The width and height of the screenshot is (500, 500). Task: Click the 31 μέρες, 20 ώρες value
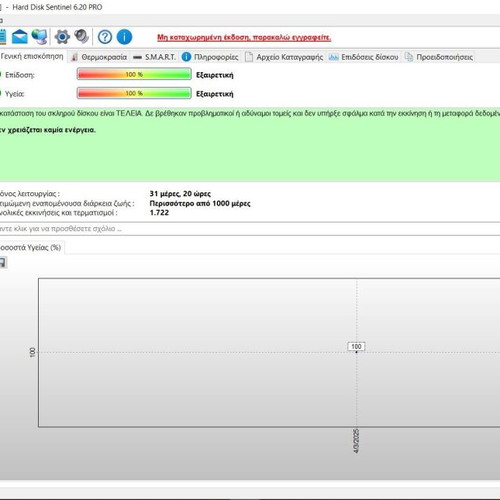tap(180, 194)
